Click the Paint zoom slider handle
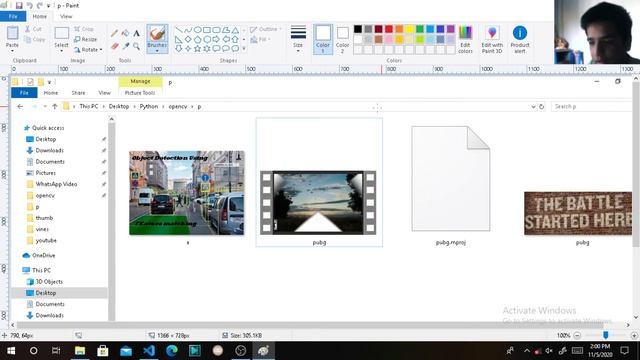 (606, 335)
